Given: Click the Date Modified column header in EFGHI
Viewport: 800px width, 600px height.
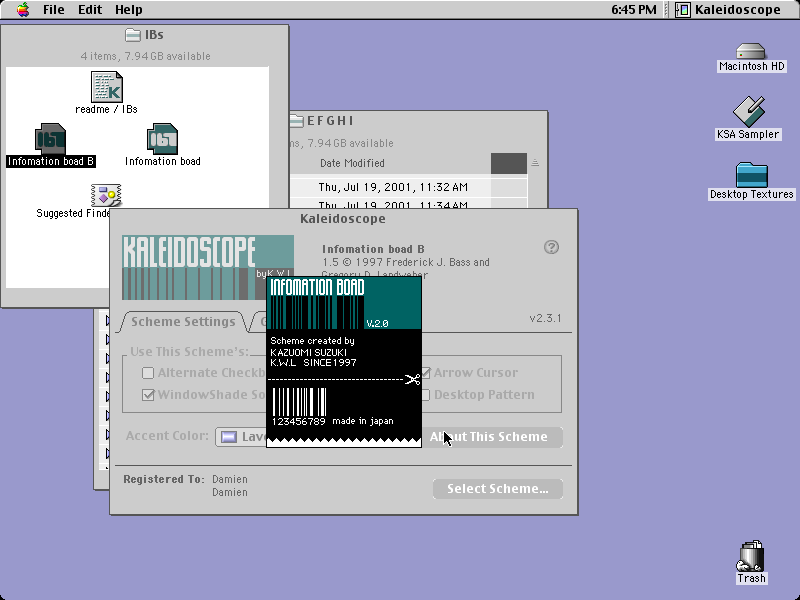Looking at the screenshot, I should 352,163.
